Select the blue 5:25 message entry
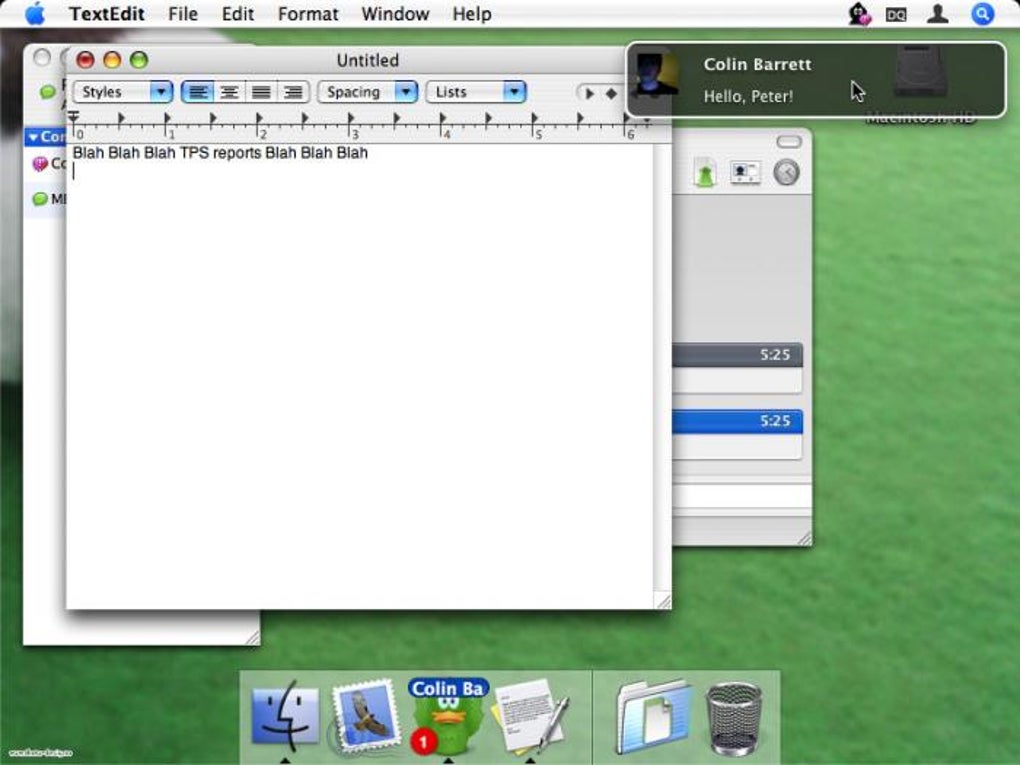 coord(737,422)
